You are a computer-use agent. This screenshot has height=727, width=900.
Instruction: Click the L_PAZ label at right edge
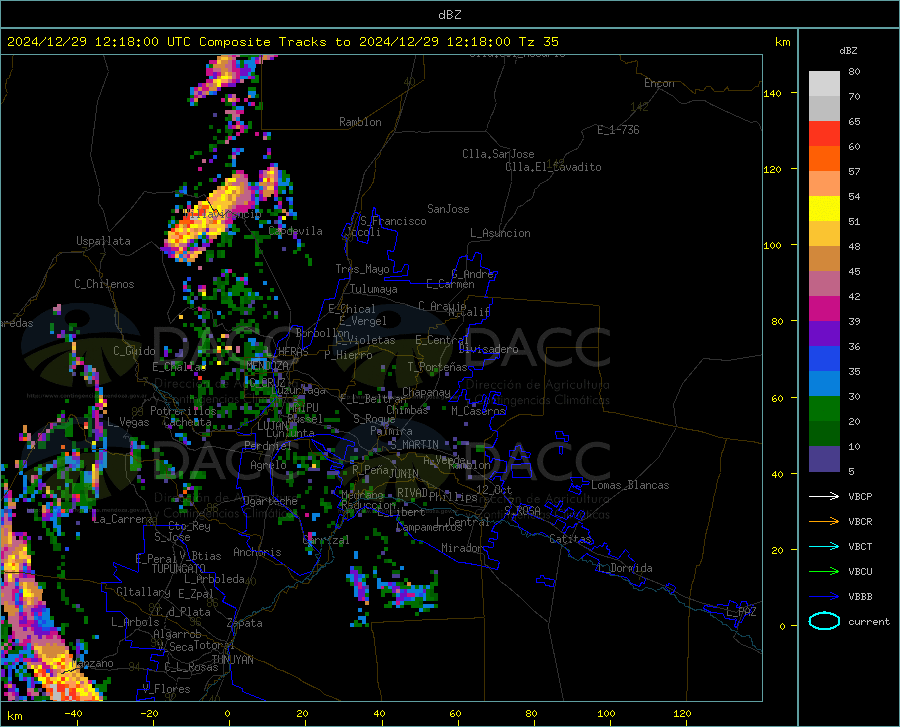(741, 612)
